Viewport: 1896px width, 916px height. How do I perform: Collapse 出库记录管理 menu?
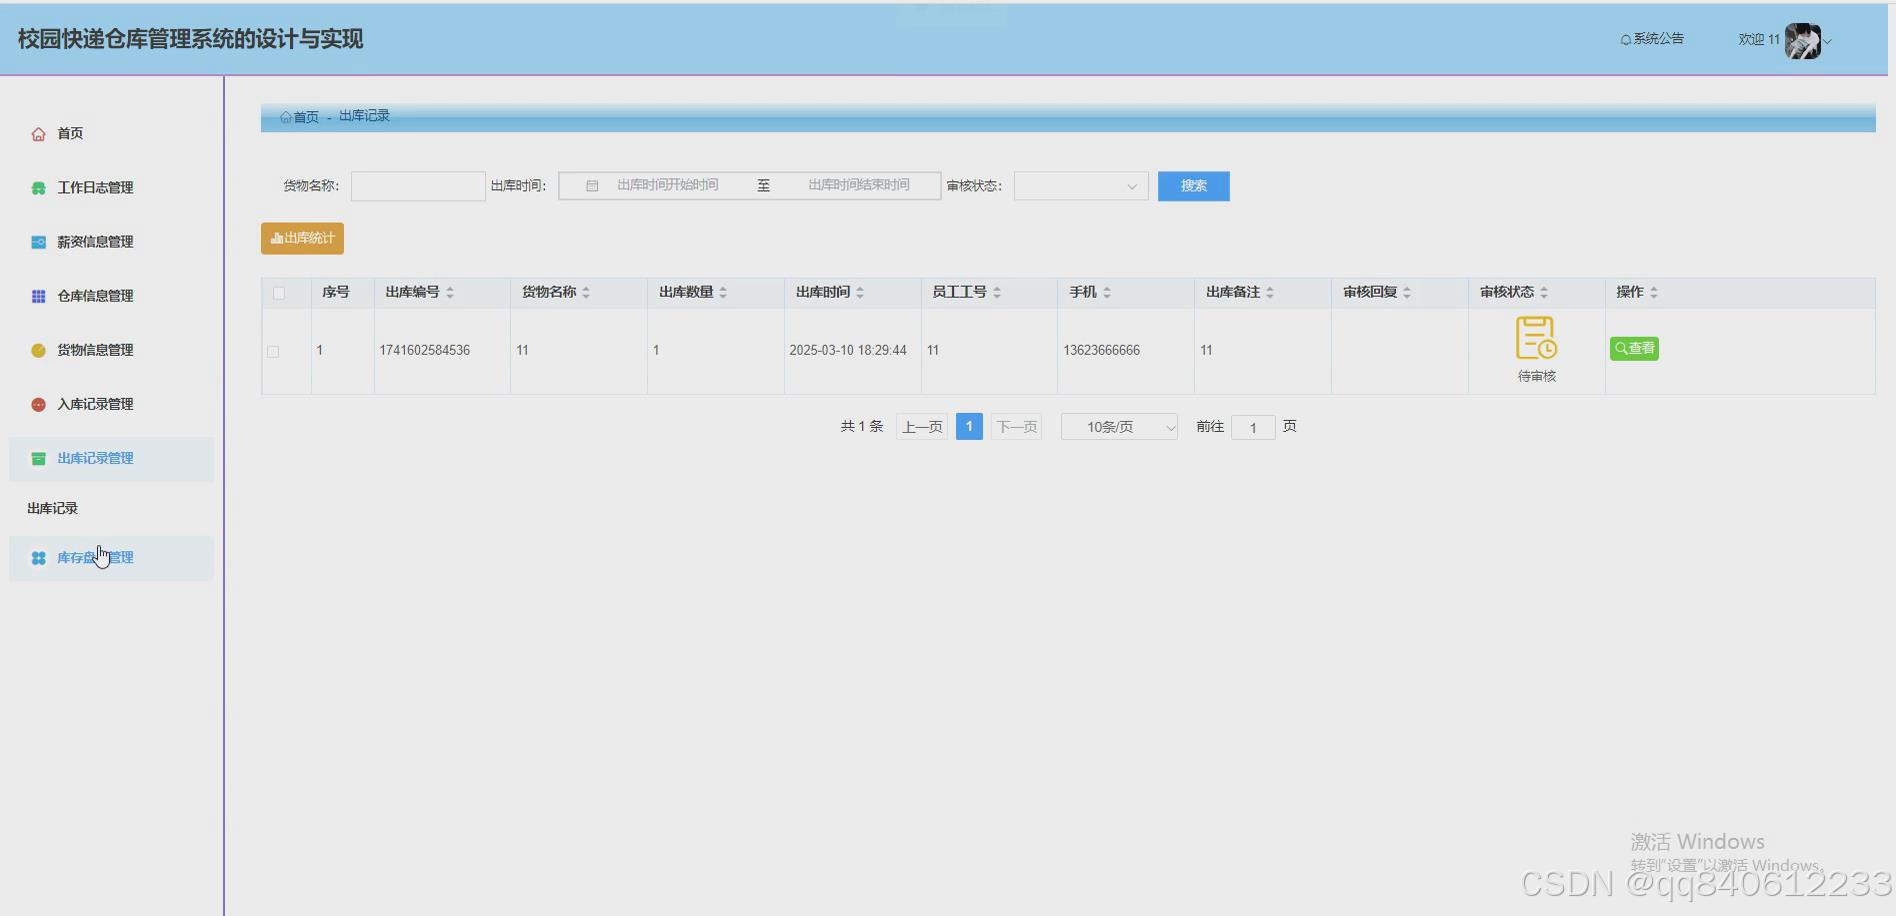(111, 458)
